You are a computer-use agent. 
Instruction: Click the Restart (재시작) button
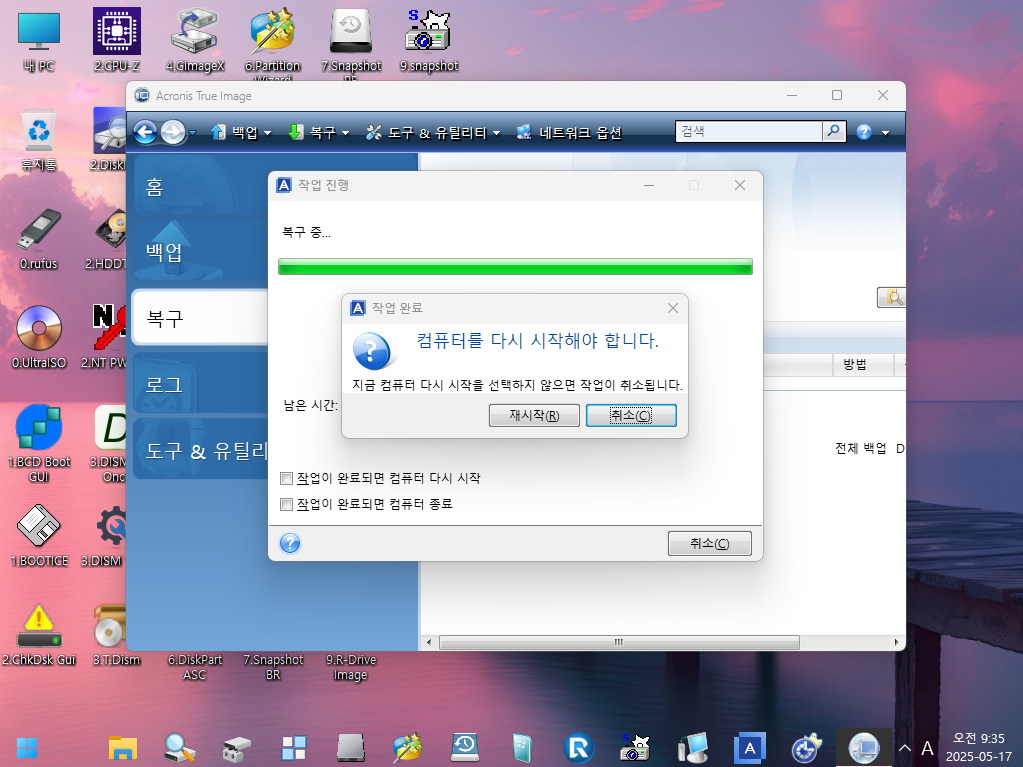pyautogui.click(x=534, y=415)
